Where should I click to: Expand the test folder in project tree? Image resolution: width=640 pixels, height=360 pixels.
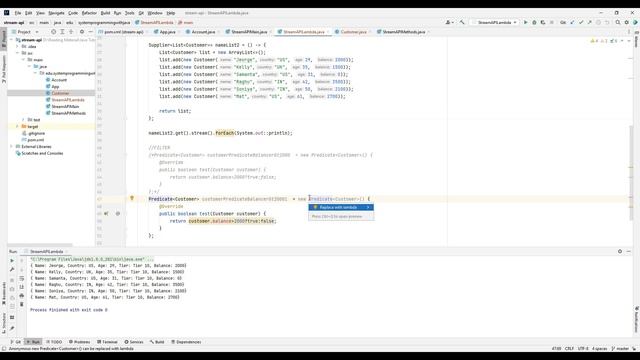click(23, 120)
